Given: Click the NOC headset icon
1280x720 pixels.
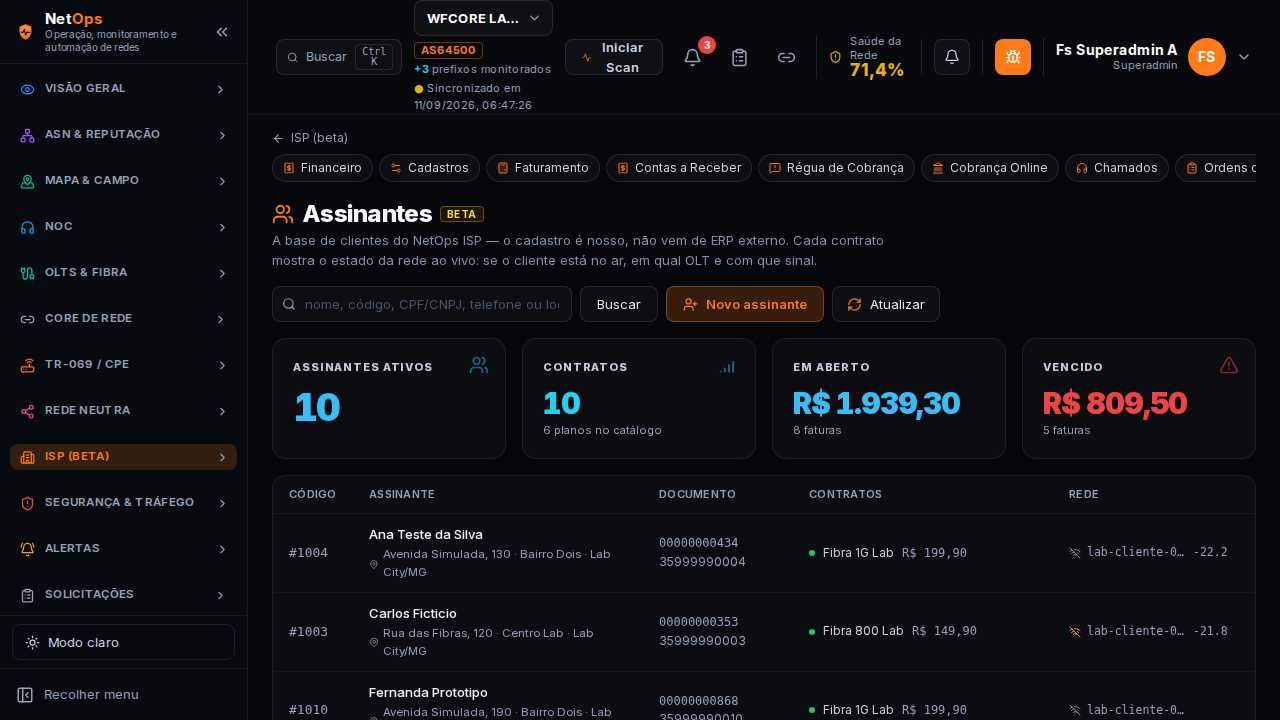Looking at the screenshot, I should 28,227.
